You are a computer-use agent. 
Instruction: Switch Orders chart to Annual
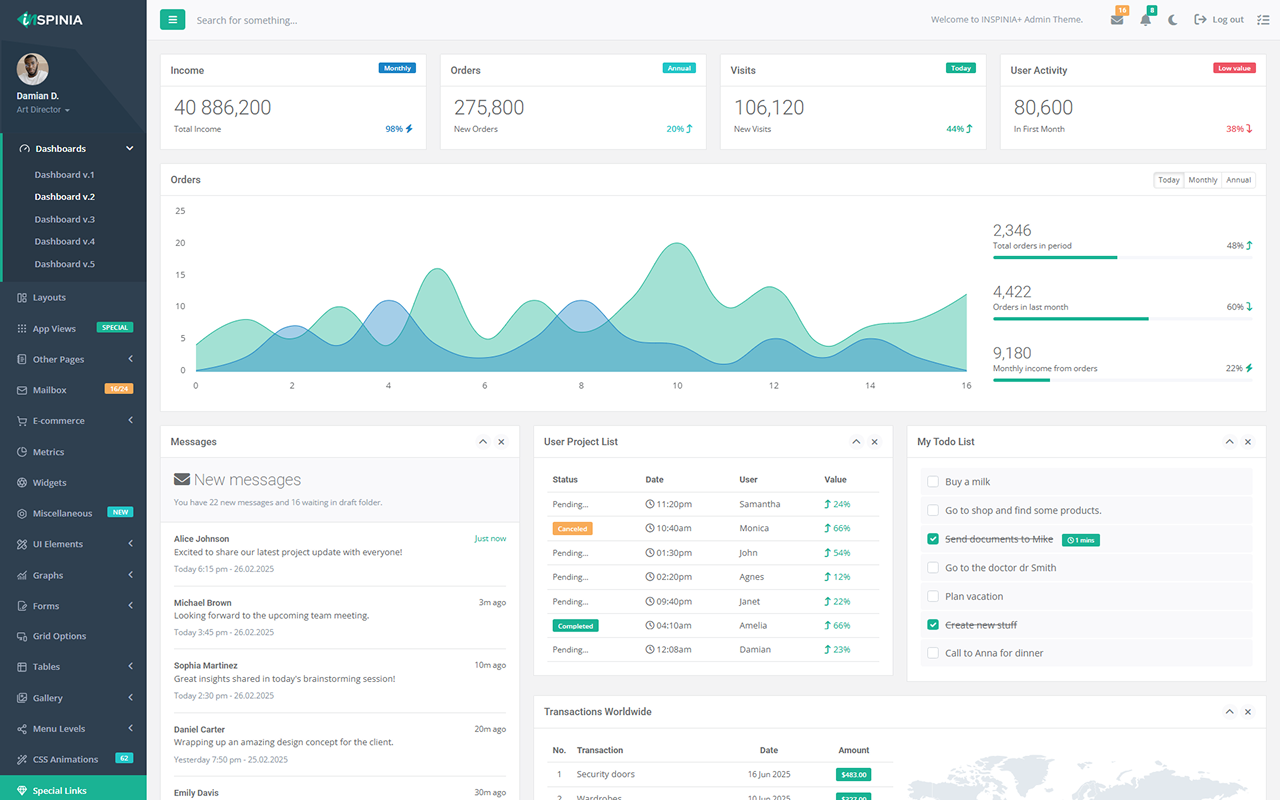1239,180
